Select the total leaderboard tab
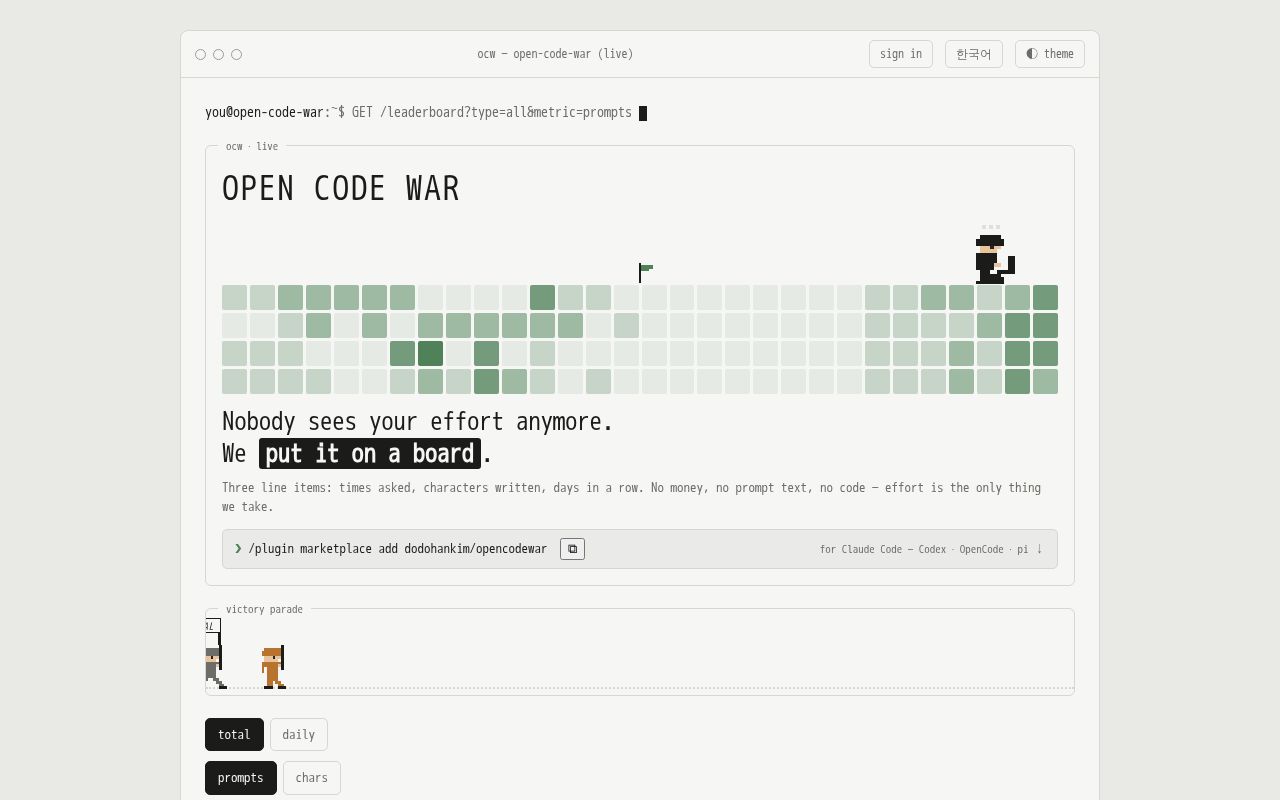Viewport: 1280px width, 800px height. coord(234,734)
